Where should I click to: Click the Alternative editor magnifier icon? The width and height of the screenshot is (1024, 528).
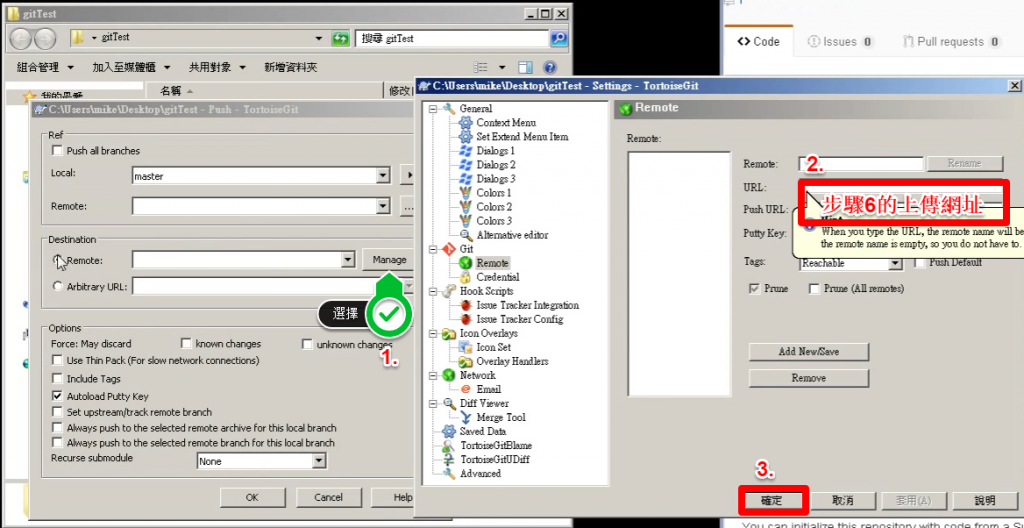tap(465, 235)
